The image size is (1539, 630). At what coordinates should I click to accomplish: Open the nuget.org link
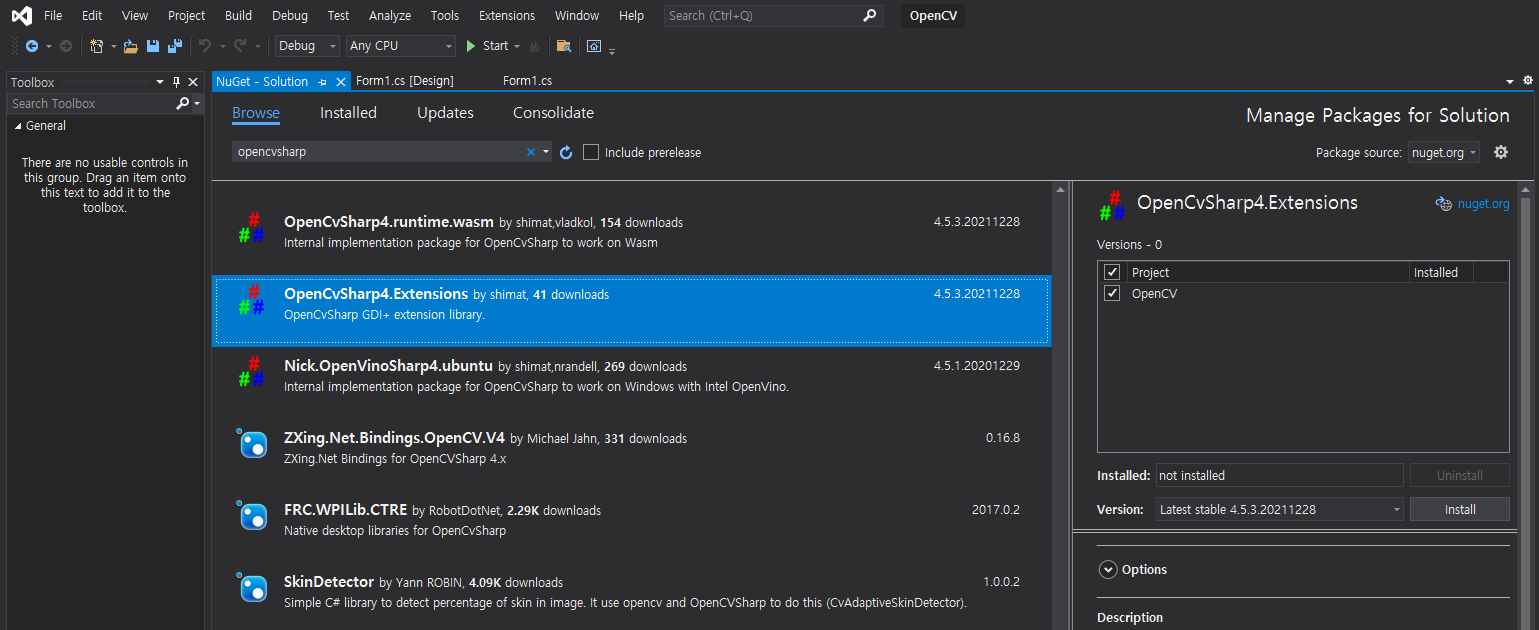coord(1484,203)
